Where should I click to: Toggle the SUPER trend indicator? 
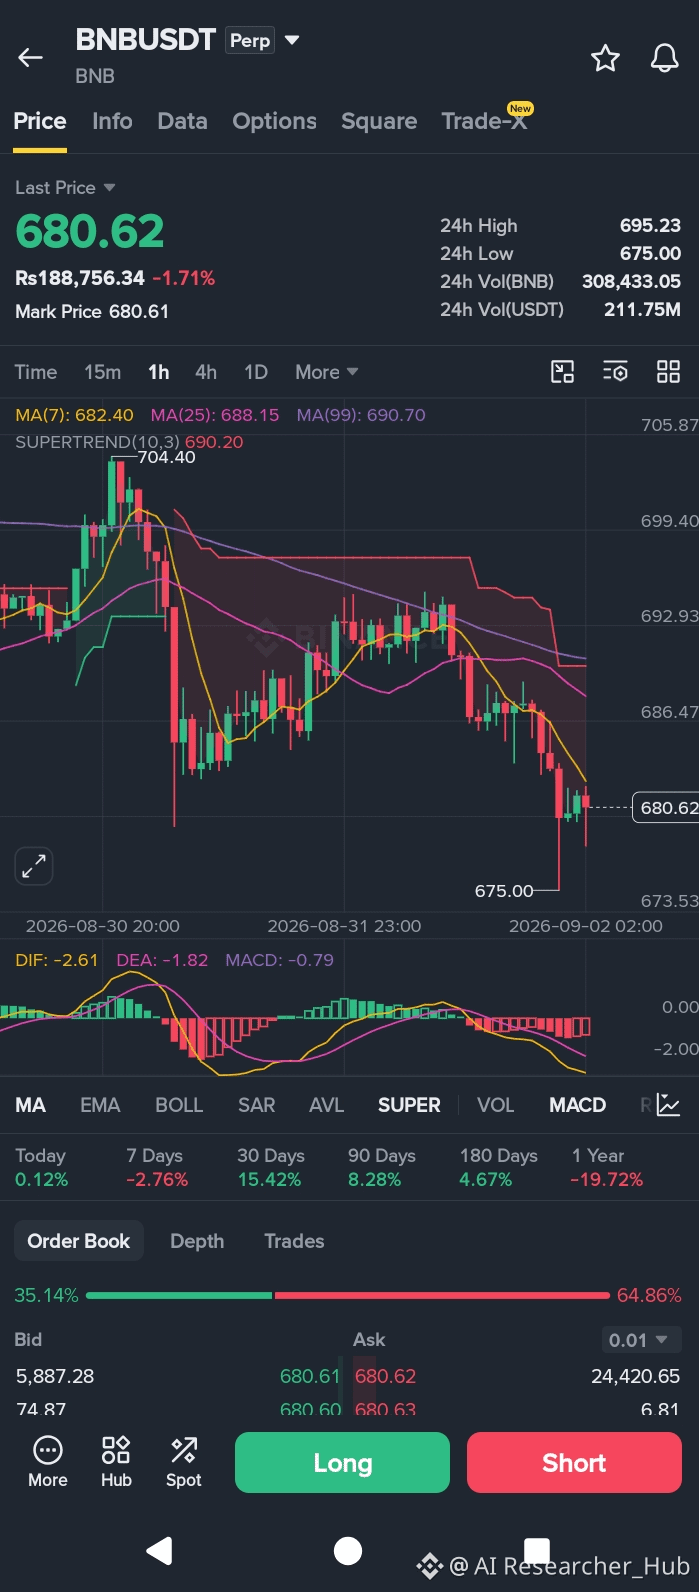point(409,1105)
